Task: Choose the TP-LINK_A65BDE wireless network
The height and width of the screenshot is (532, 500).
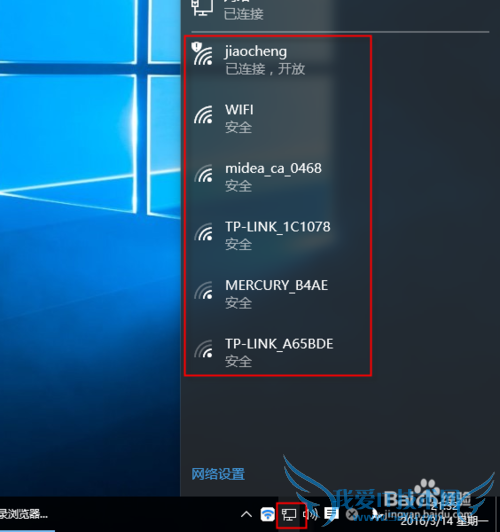Action: click(340, 352)
